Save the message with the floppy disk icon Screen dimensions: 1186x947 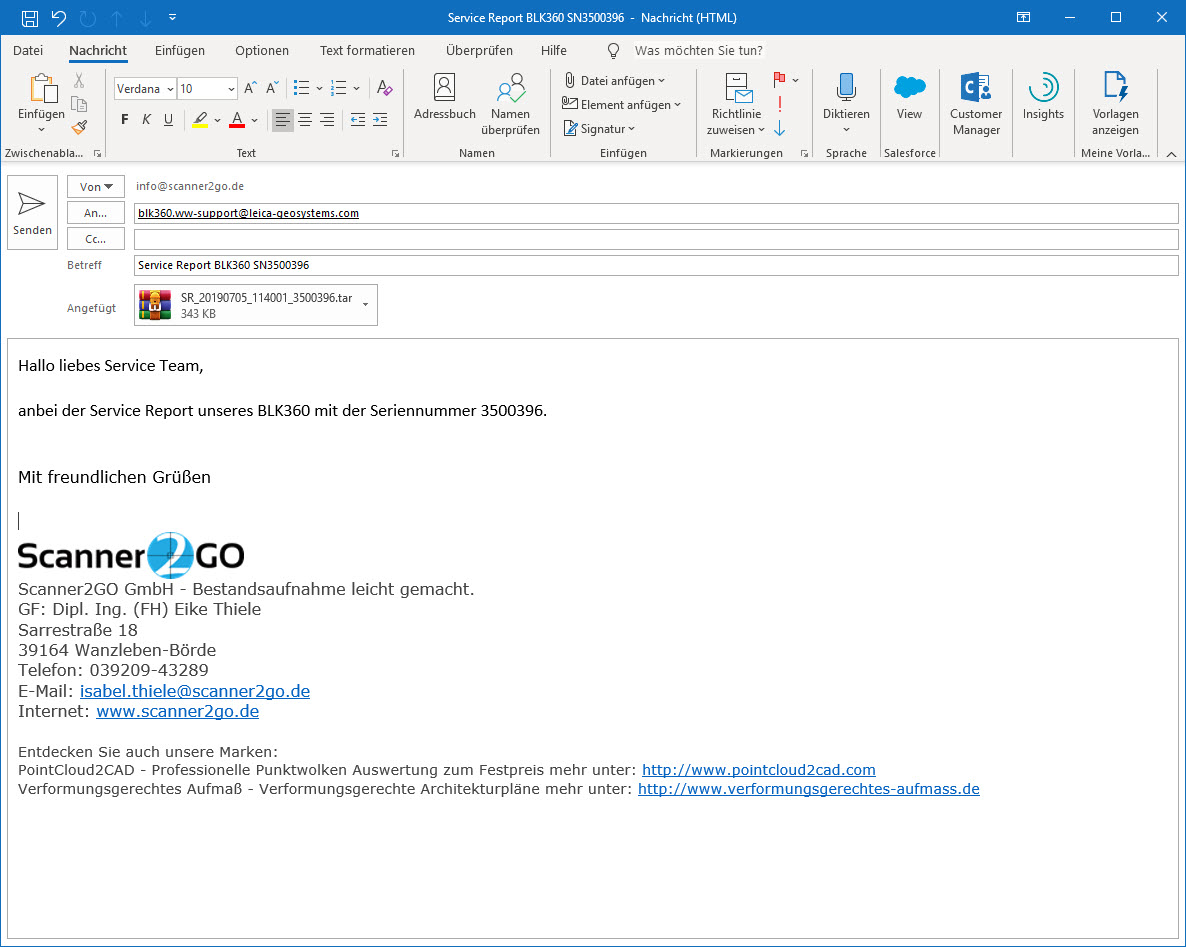29,17
